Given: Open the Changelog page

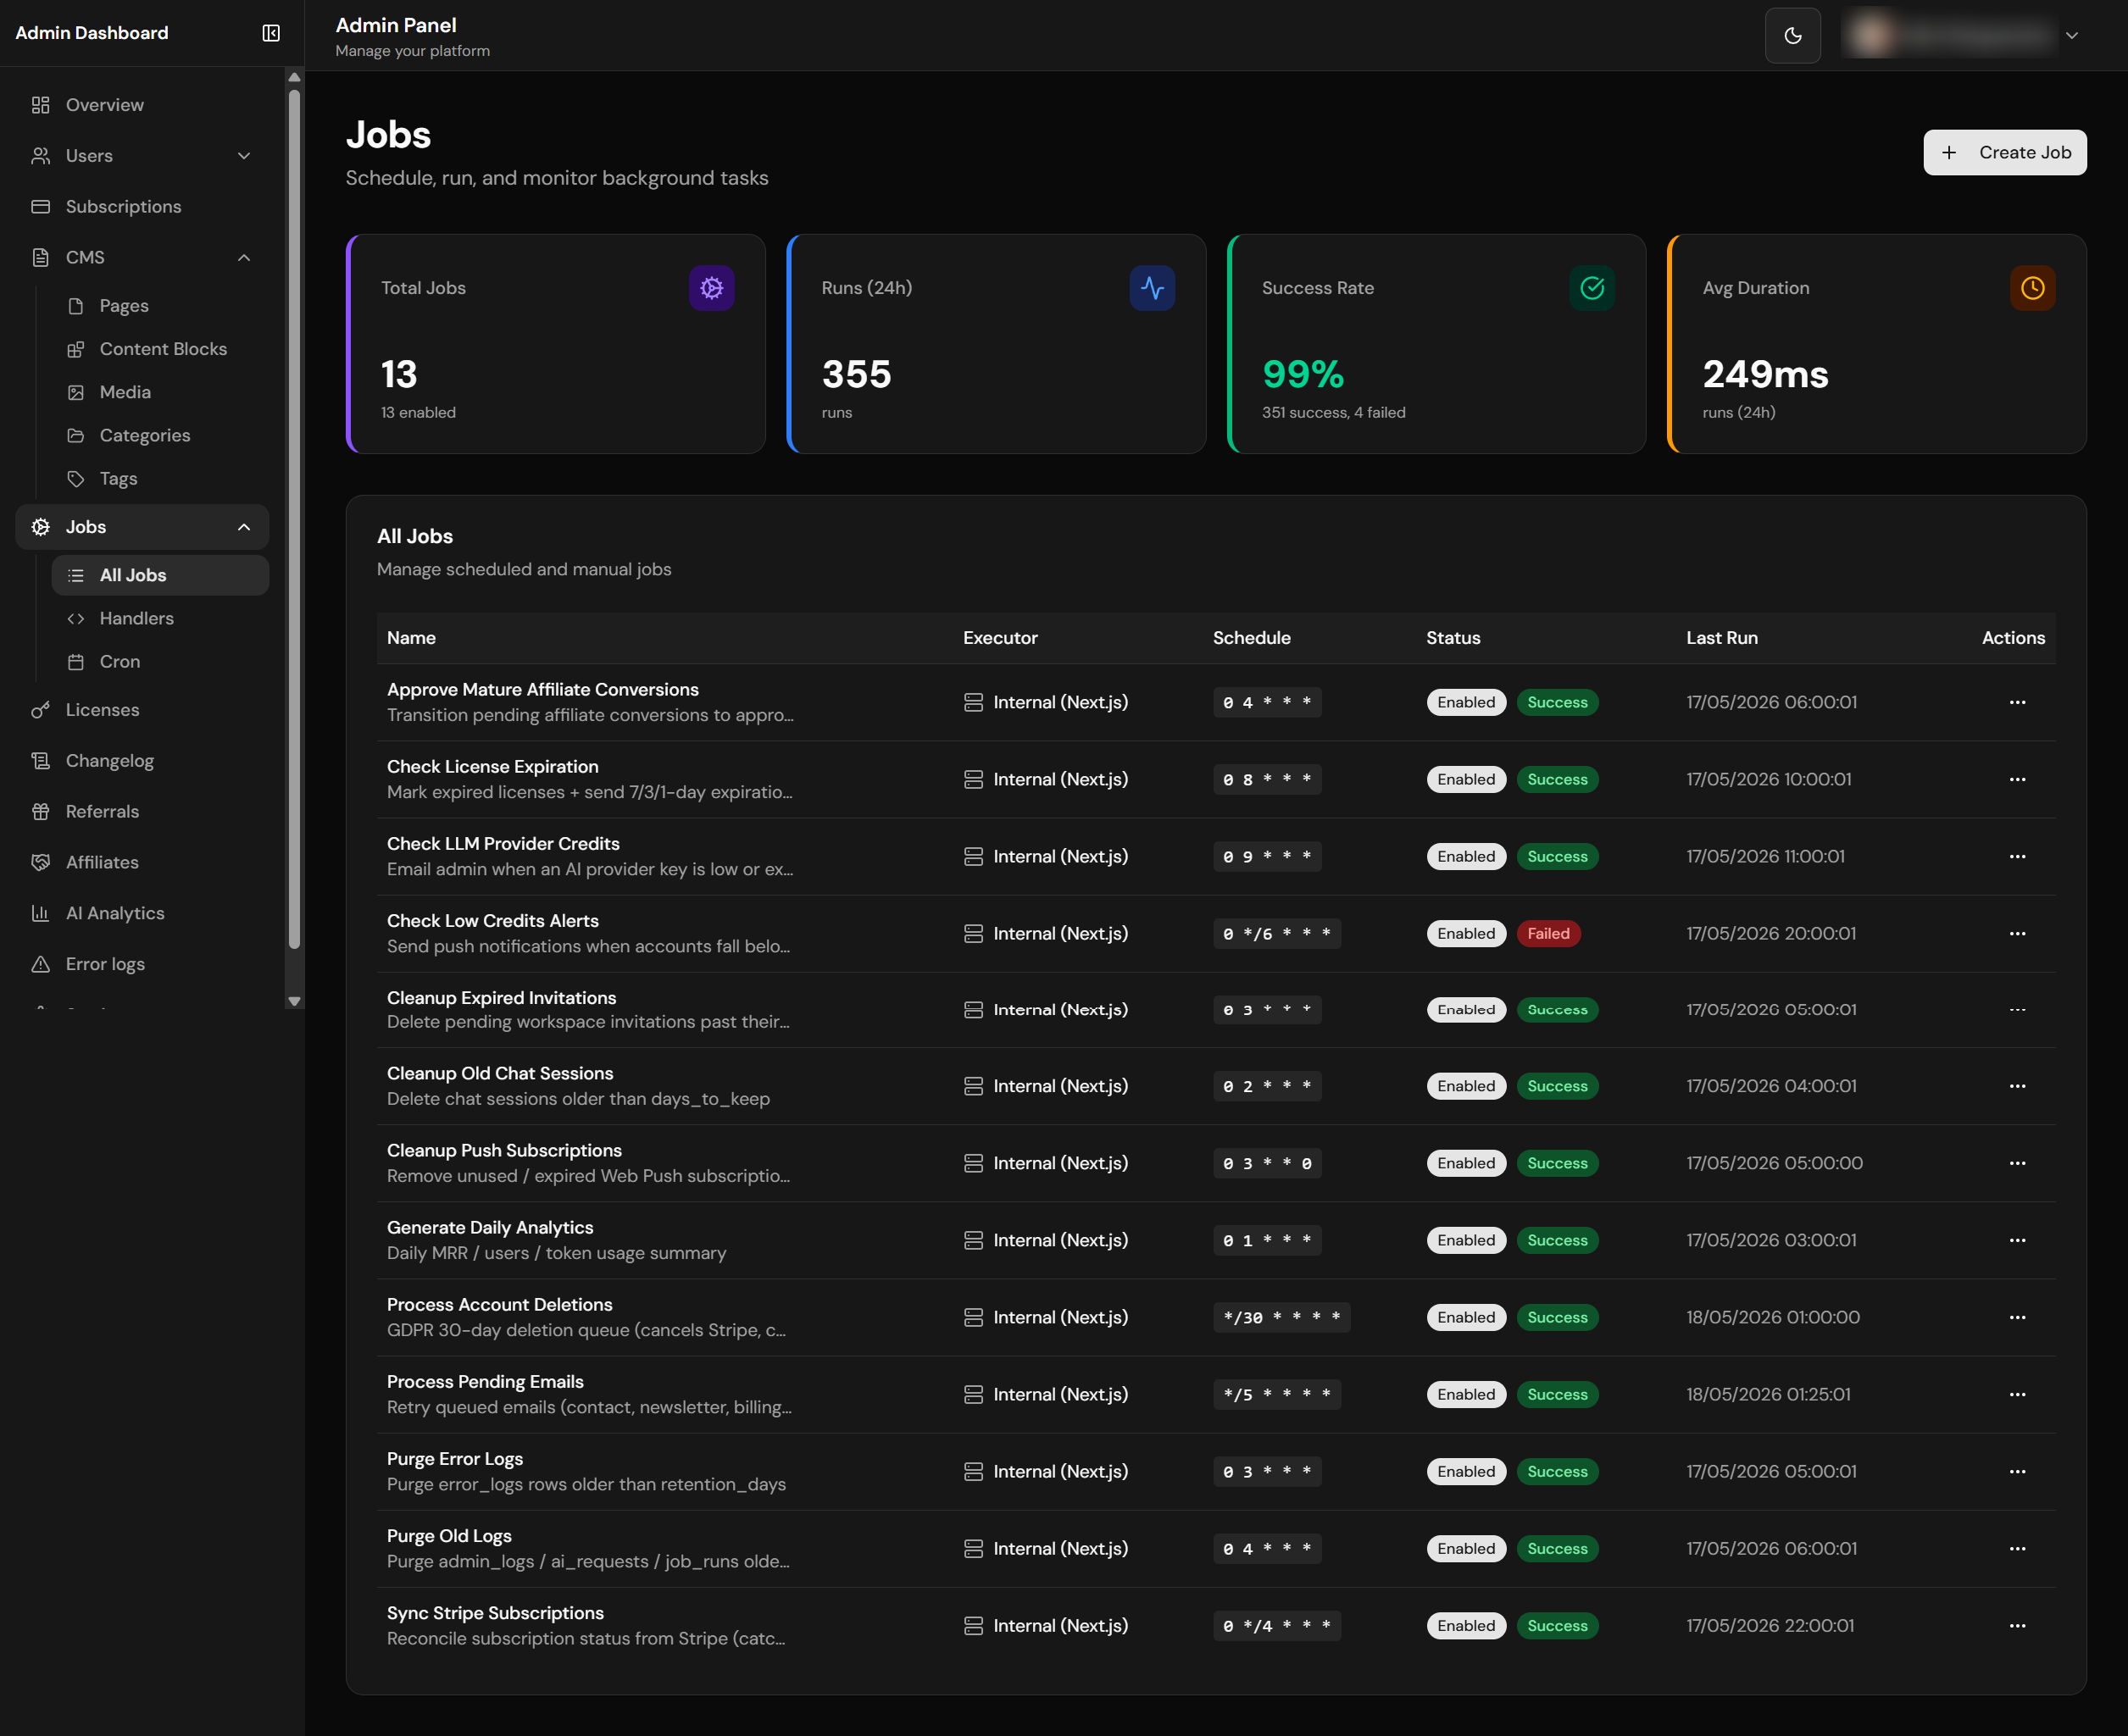Looking at the screenshot, I should [142, 761].
